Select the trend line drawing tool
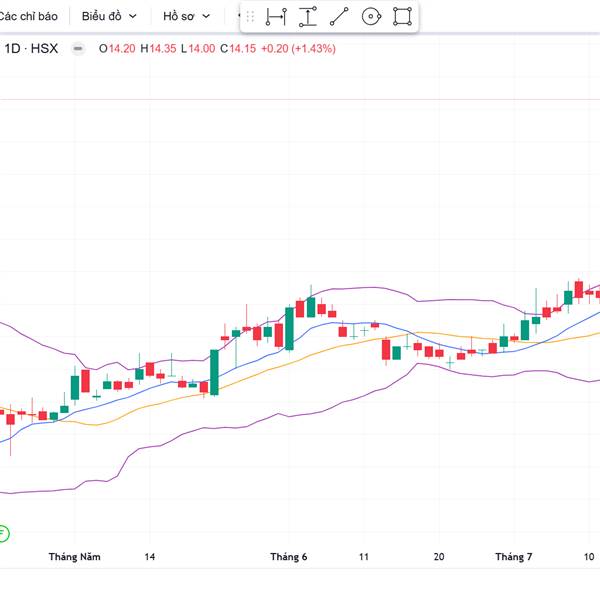 coord(339,16)
